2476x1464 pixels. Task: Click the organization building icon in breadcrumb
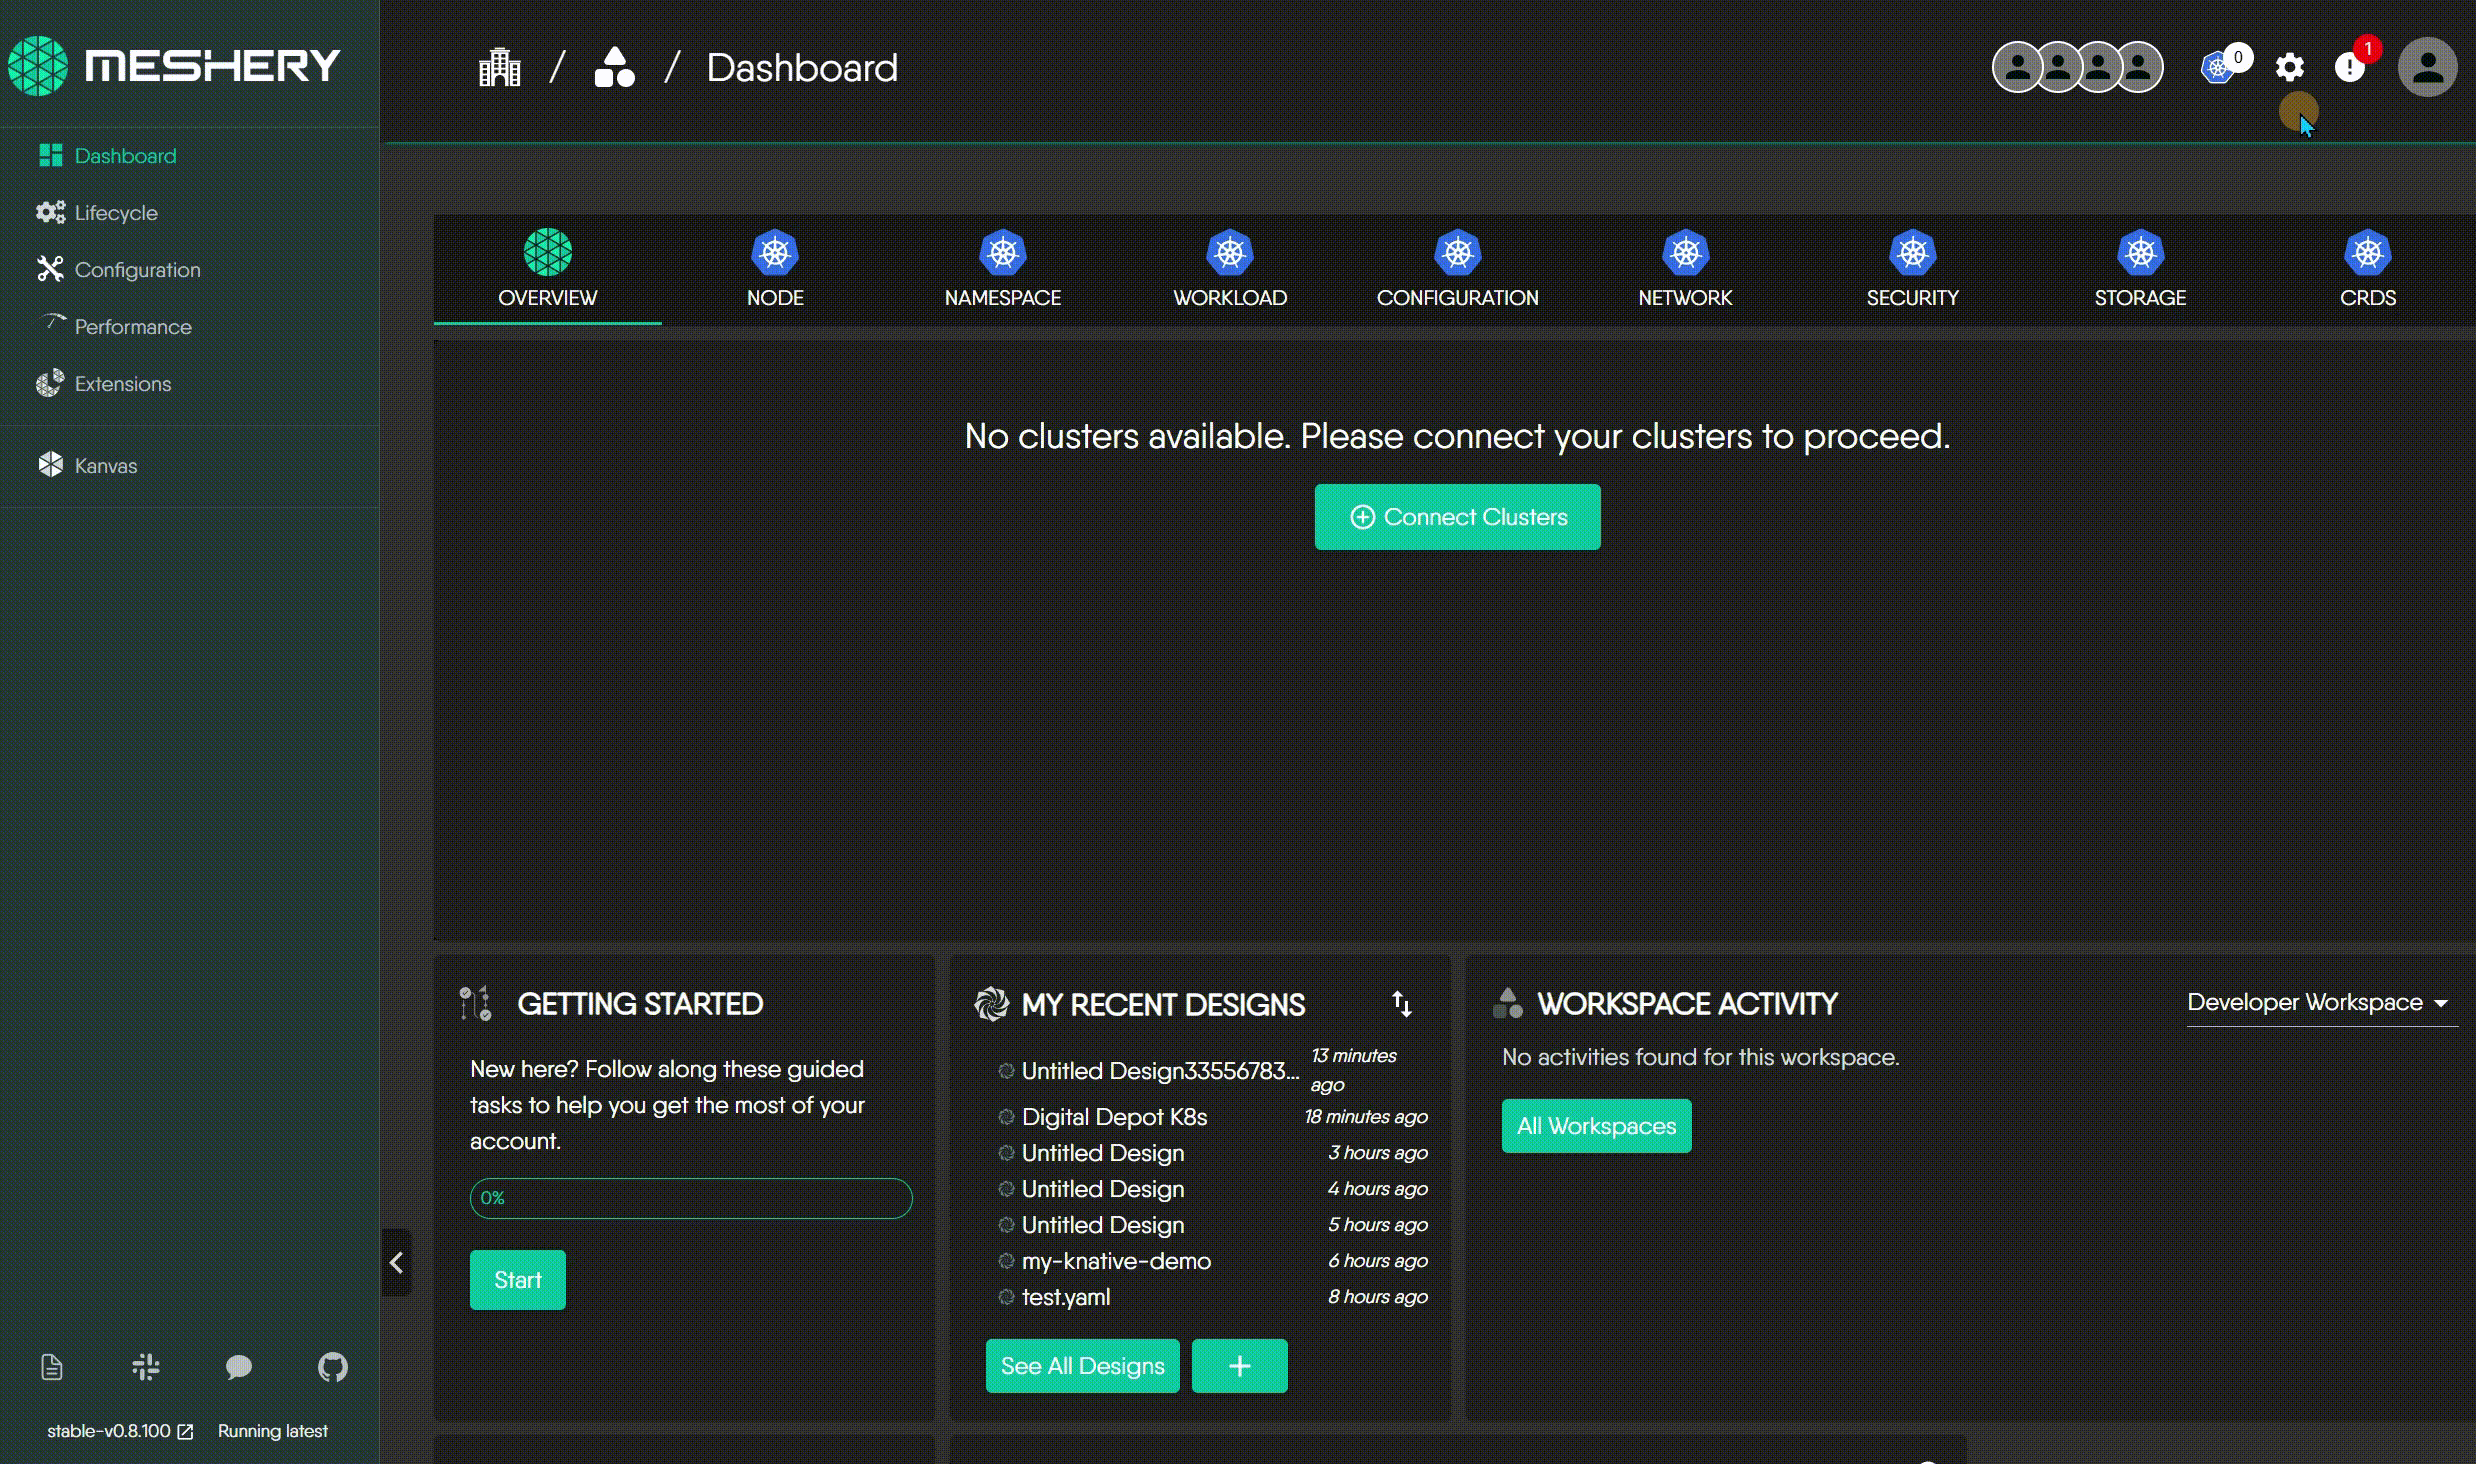click(x=499, y=68)
